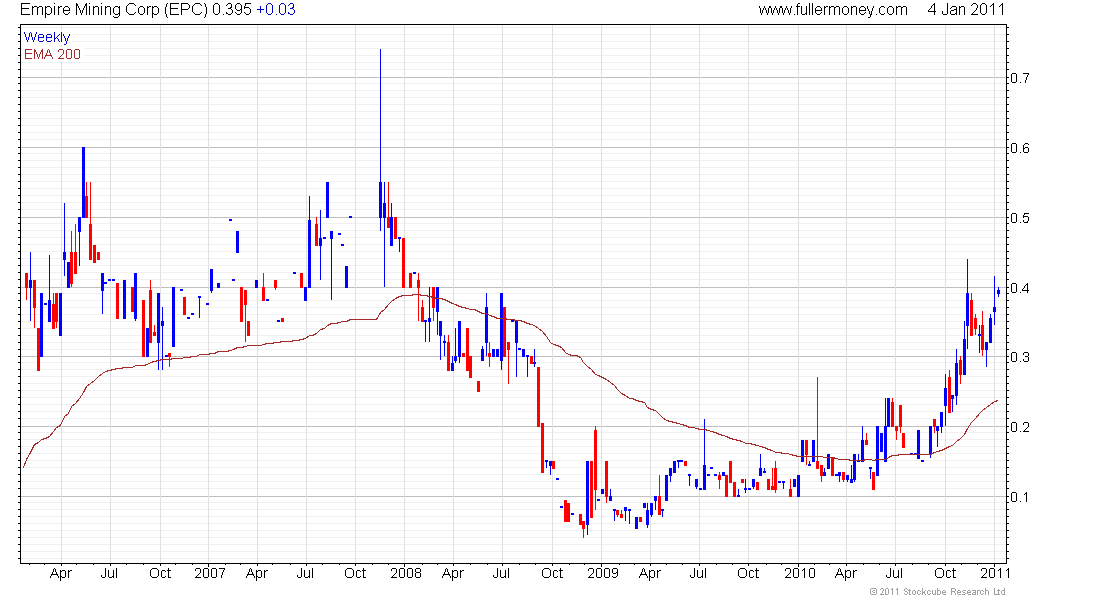Click the price change value +0.03
Screen dimensions: 1100x600
pos(276,10)
